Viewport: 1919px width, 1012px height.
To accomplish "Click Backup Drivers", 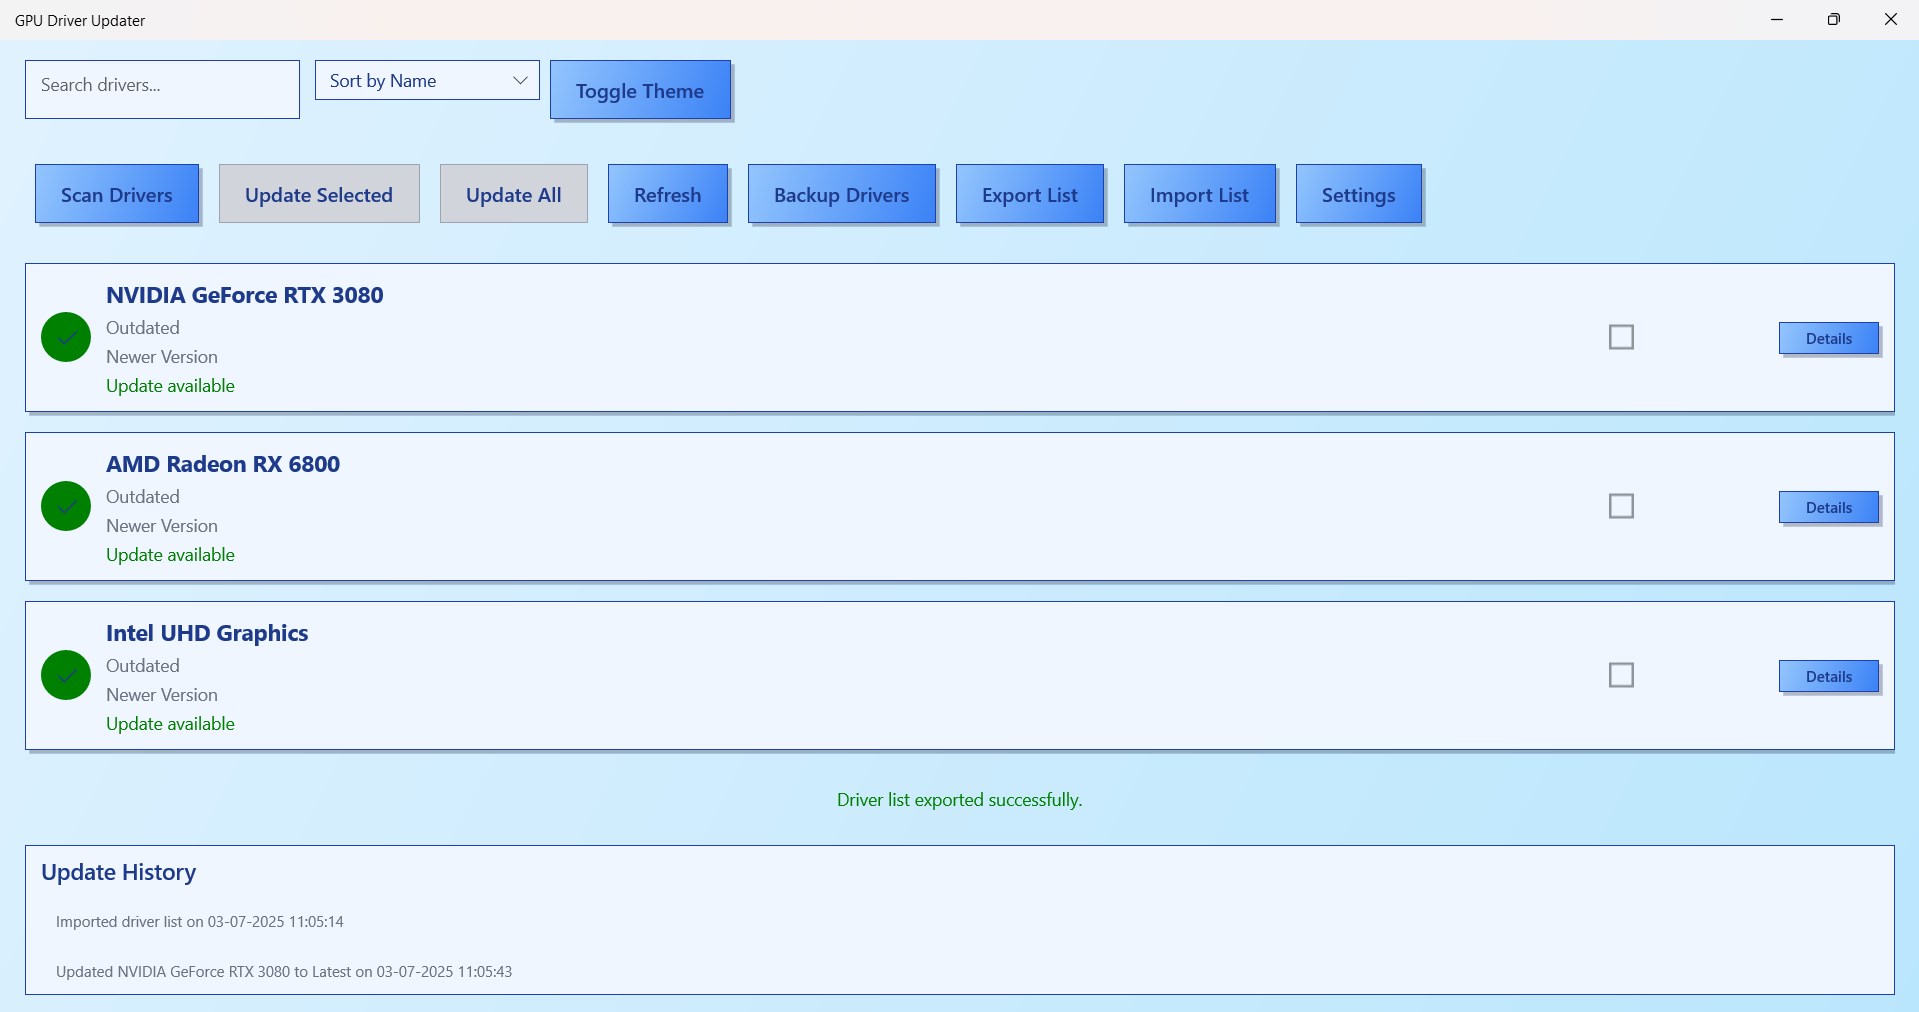I will pyautogui.click(x=841, y=194).
